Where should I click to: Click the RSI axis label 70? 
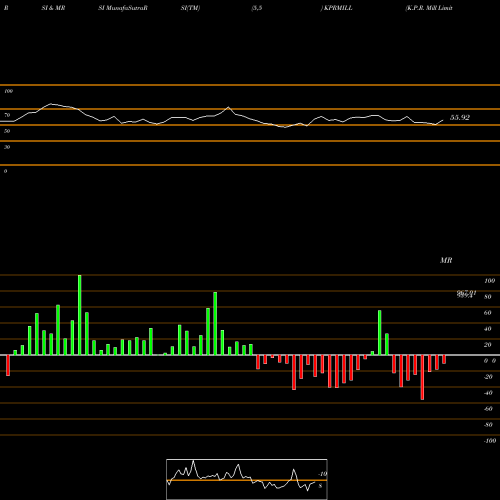[x=7, y=115]
